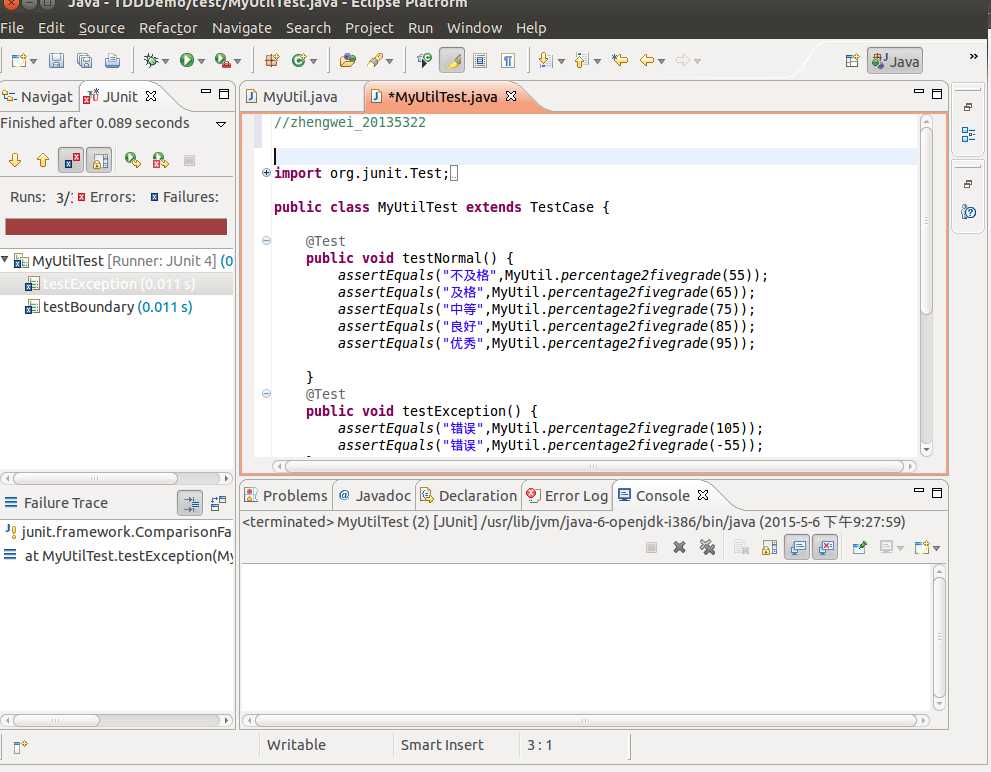Click the Save All toolbar icon
The height and width of the screenshot is (772, 991).
(x=84, y=61)
